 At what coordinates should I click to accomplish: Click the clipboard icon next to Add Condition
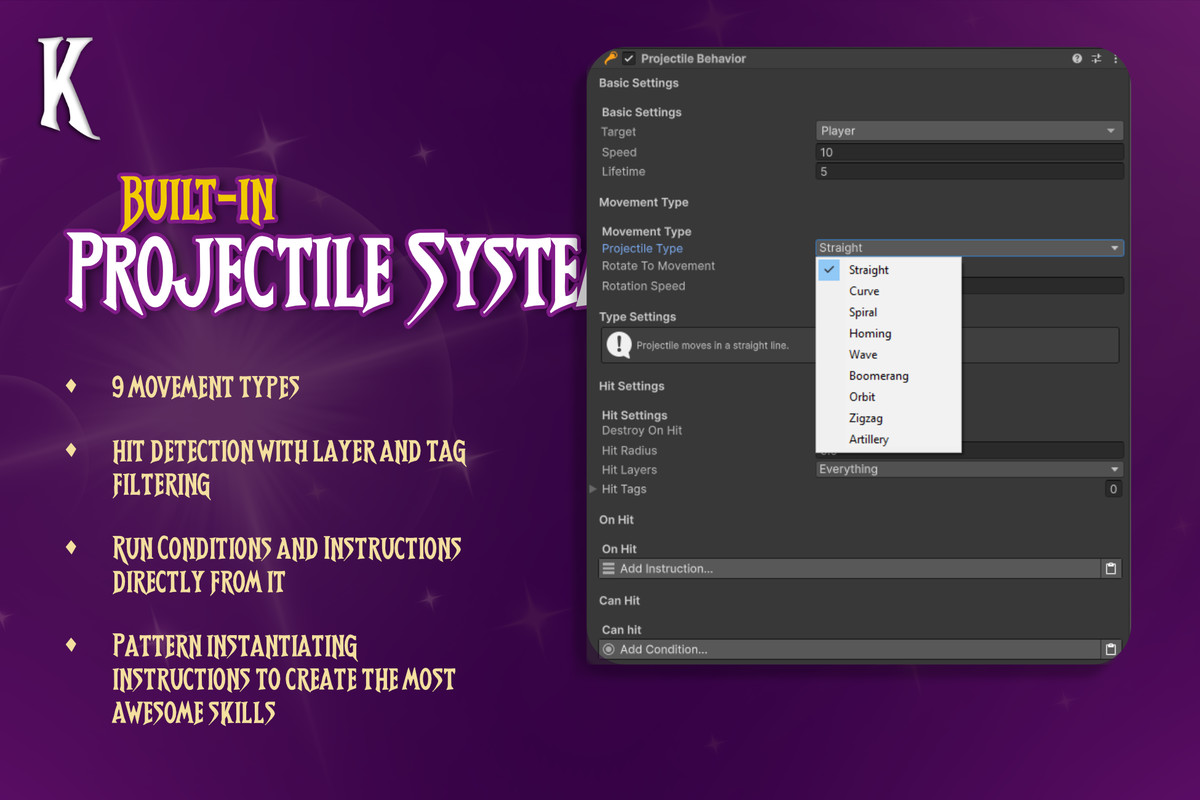(x=1110, y=648)
